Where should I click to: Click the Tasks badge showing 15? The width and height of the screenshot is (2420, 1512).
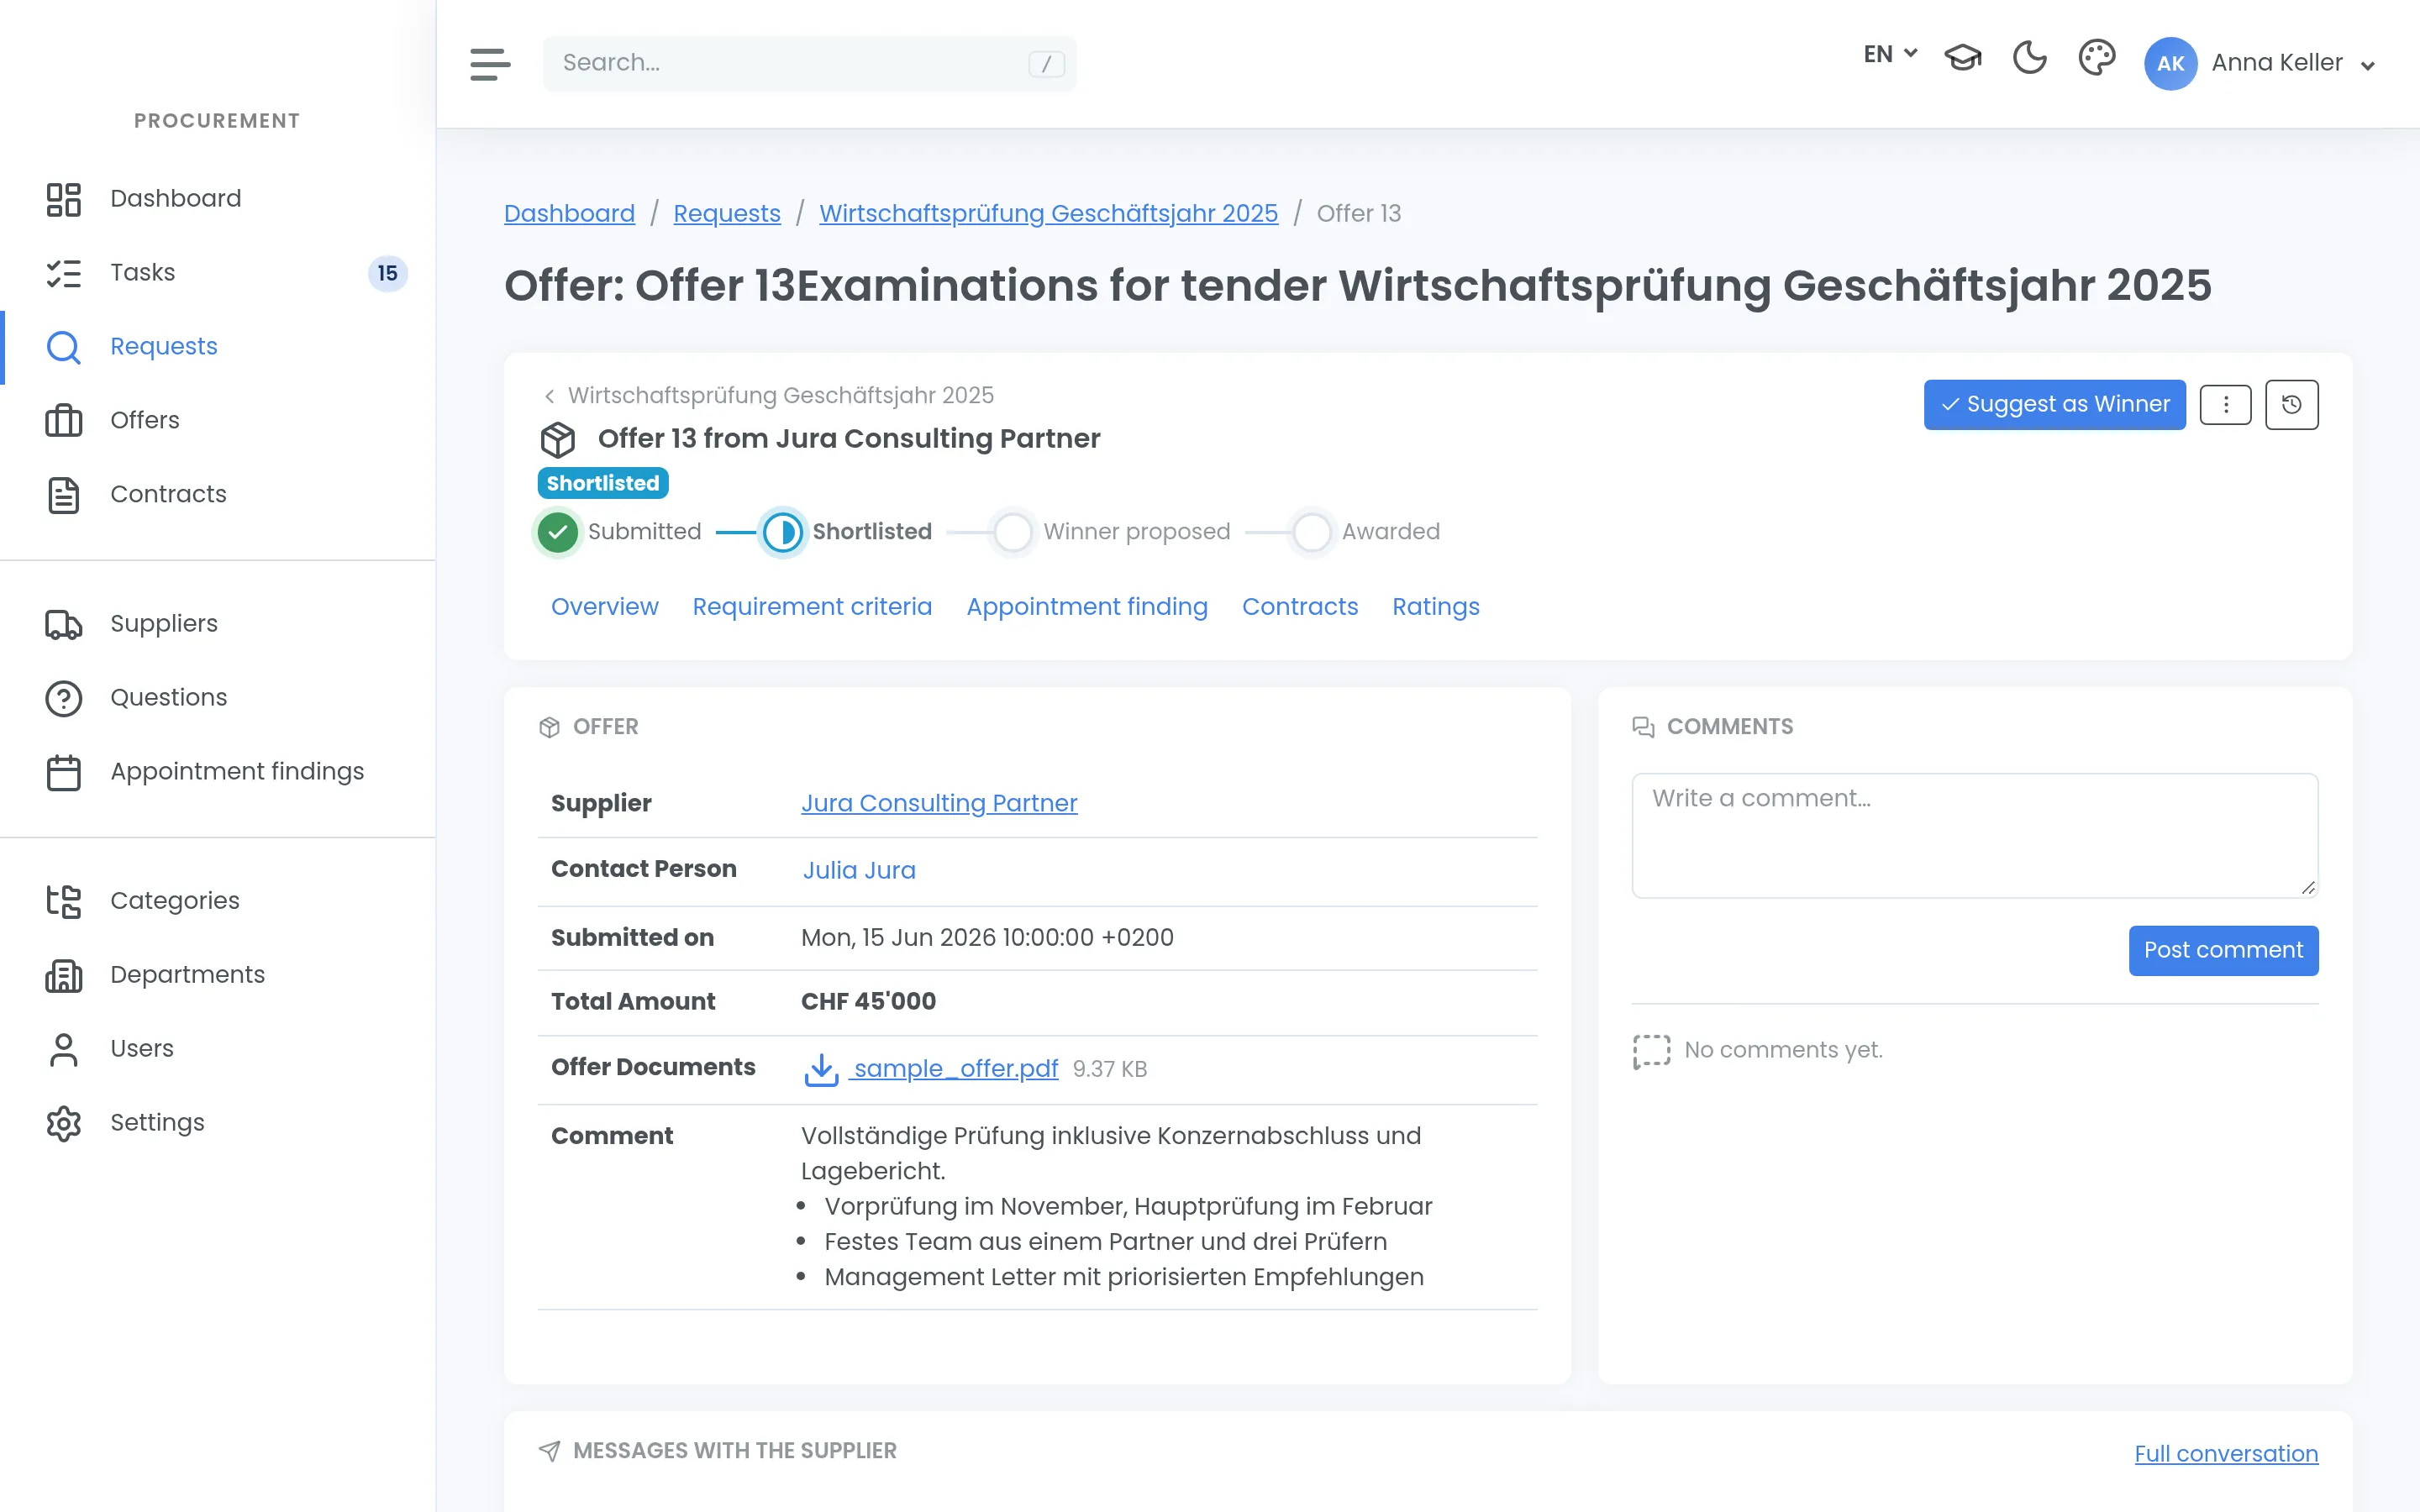387,273
